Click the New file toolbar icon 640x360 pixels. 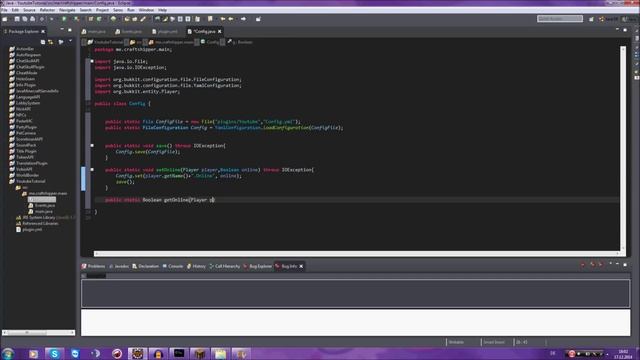pos(5,19)
